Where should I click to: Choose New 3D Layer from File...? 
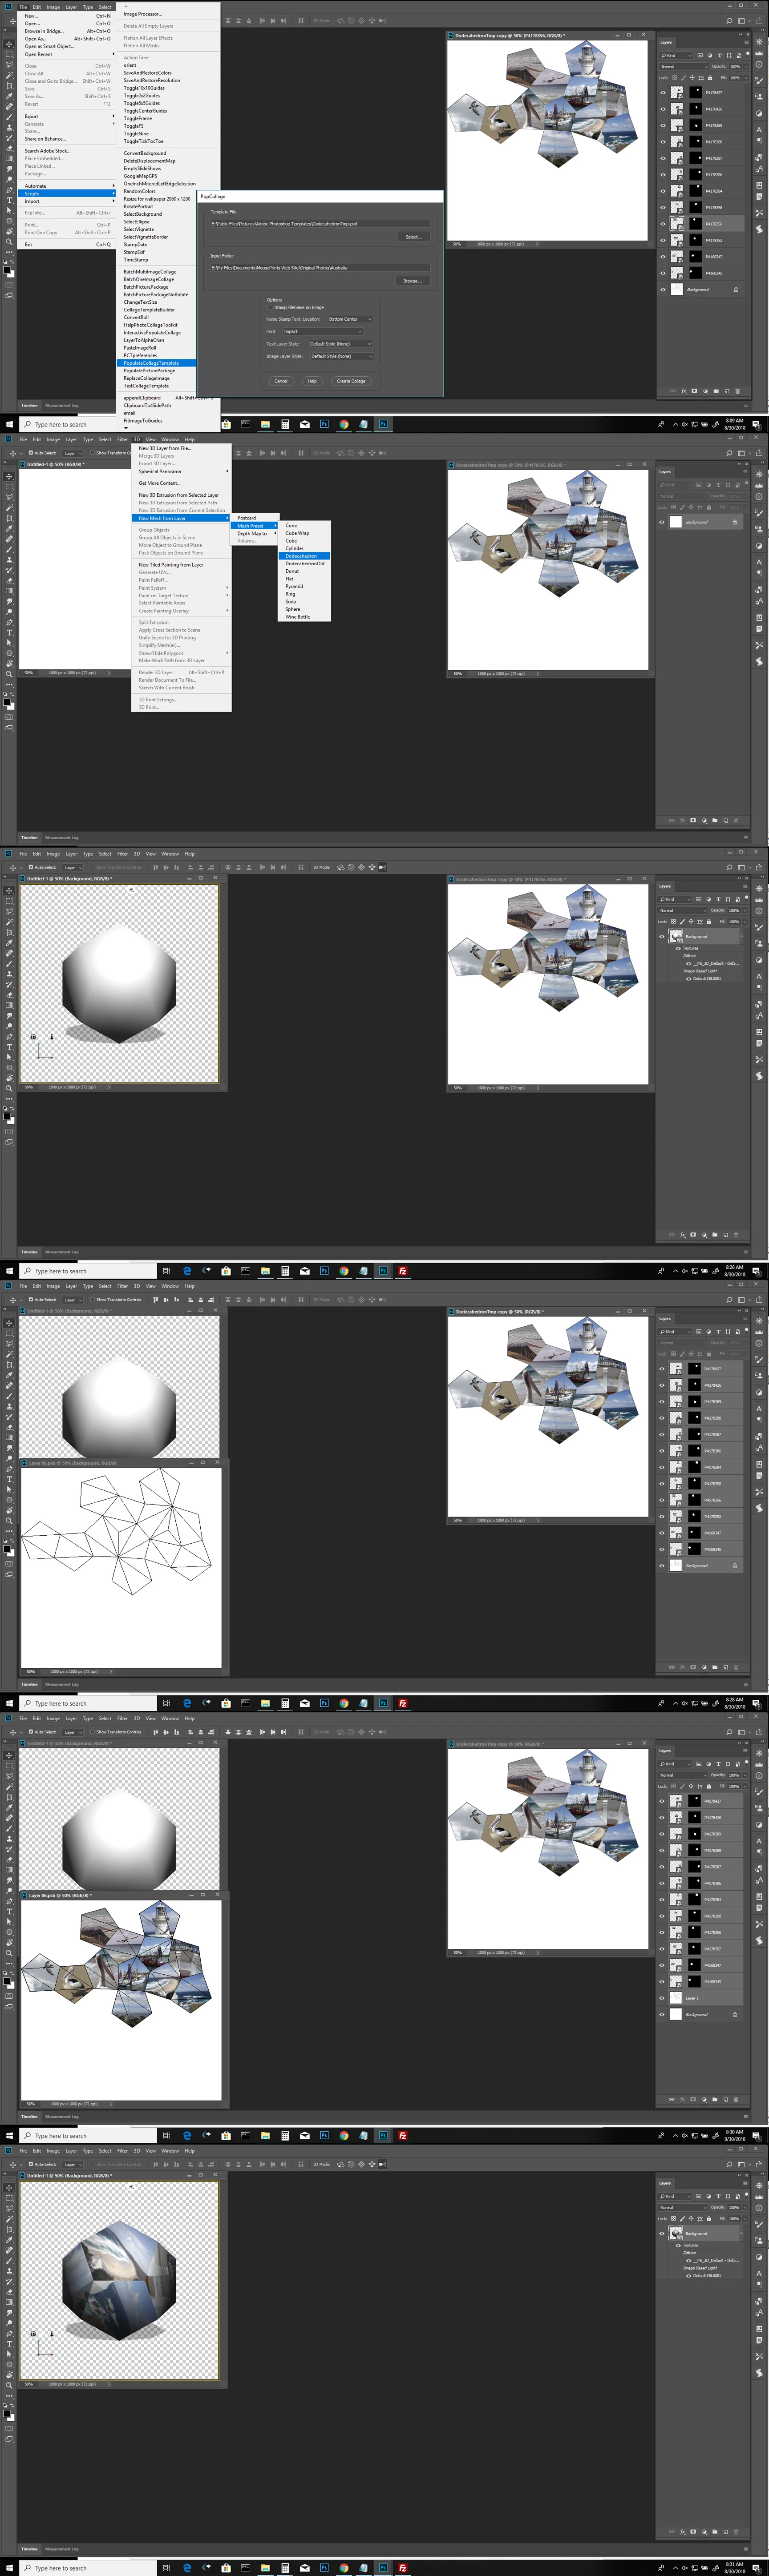click(x=181, y=448)
